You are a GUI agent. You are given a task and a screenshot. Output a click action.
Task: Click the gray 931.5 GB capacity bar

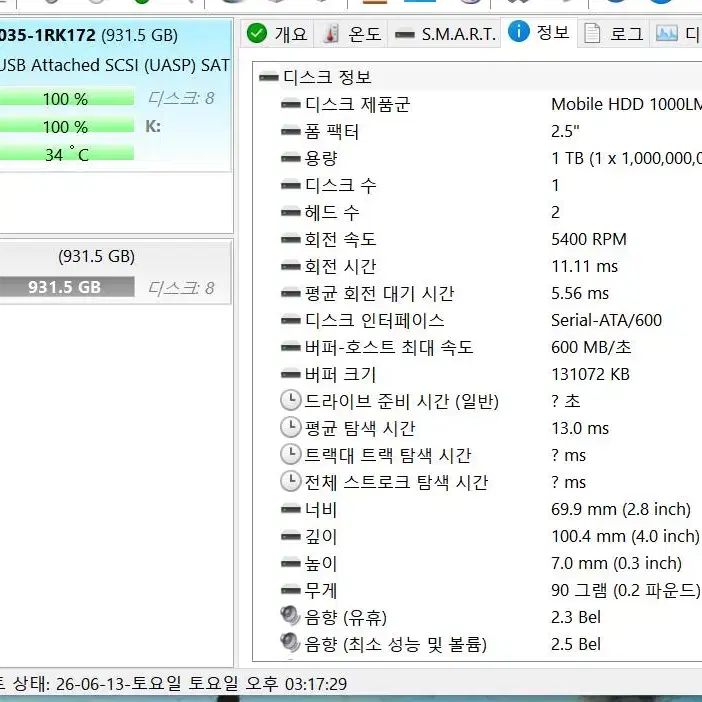point(66,287)
